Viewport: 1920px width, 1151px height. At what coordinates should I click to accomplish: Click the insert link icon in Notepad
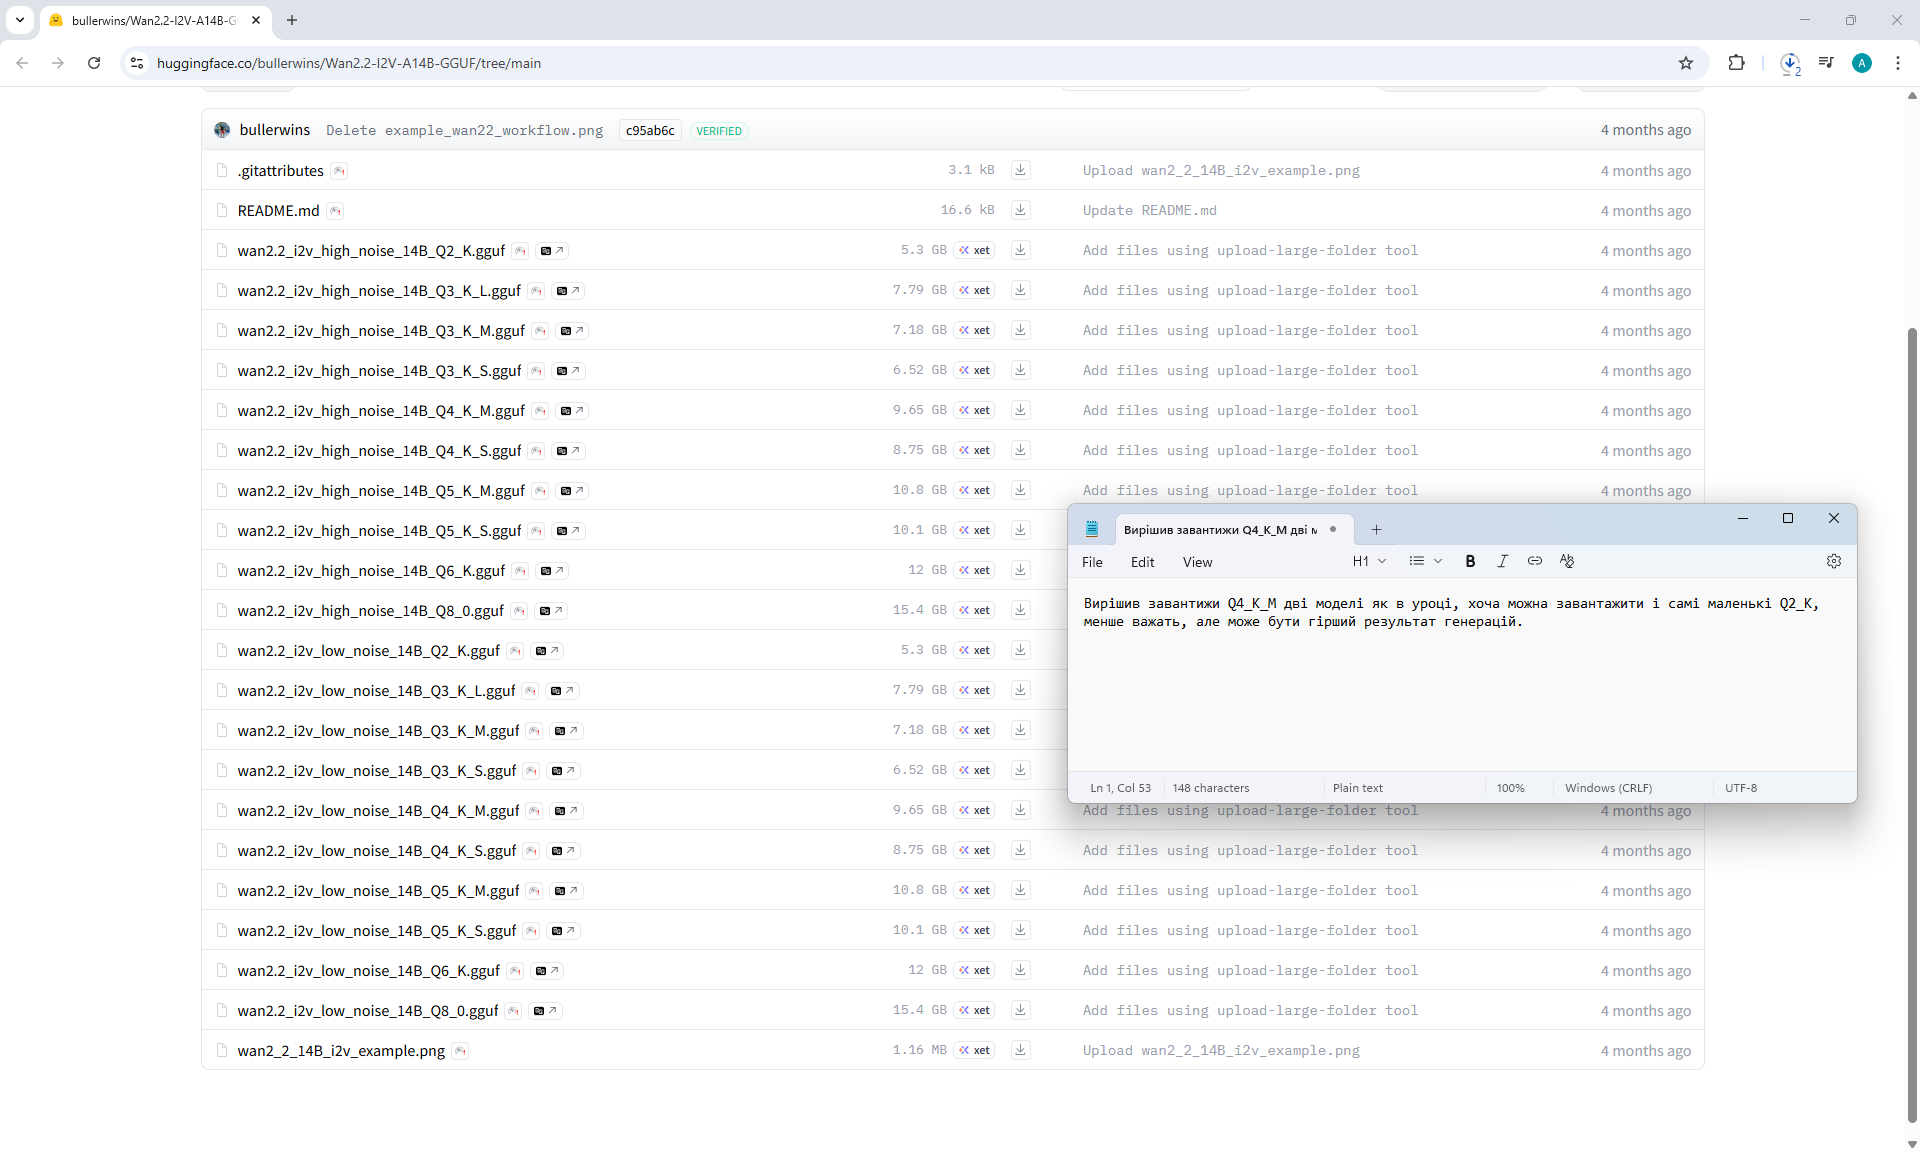pyautogui.click(x=1534, y=562)
